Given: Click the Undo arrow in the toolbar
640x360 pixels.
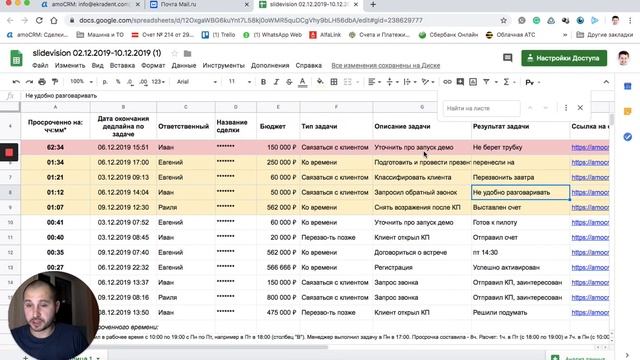Looking at the screenshot, I should [x=16, y=82].
